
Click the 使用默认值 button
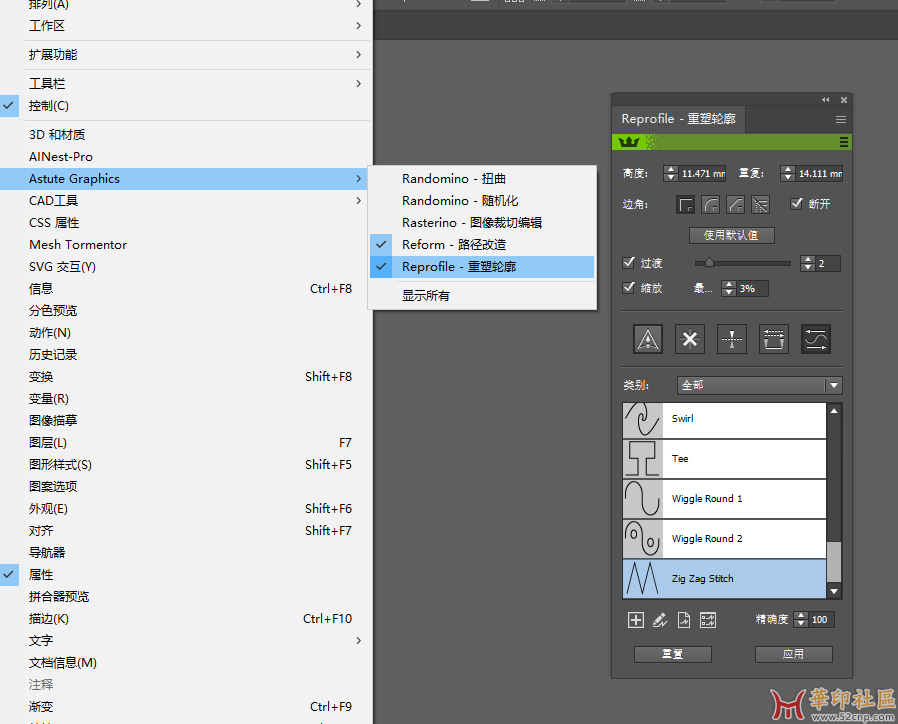pos(731,235)
